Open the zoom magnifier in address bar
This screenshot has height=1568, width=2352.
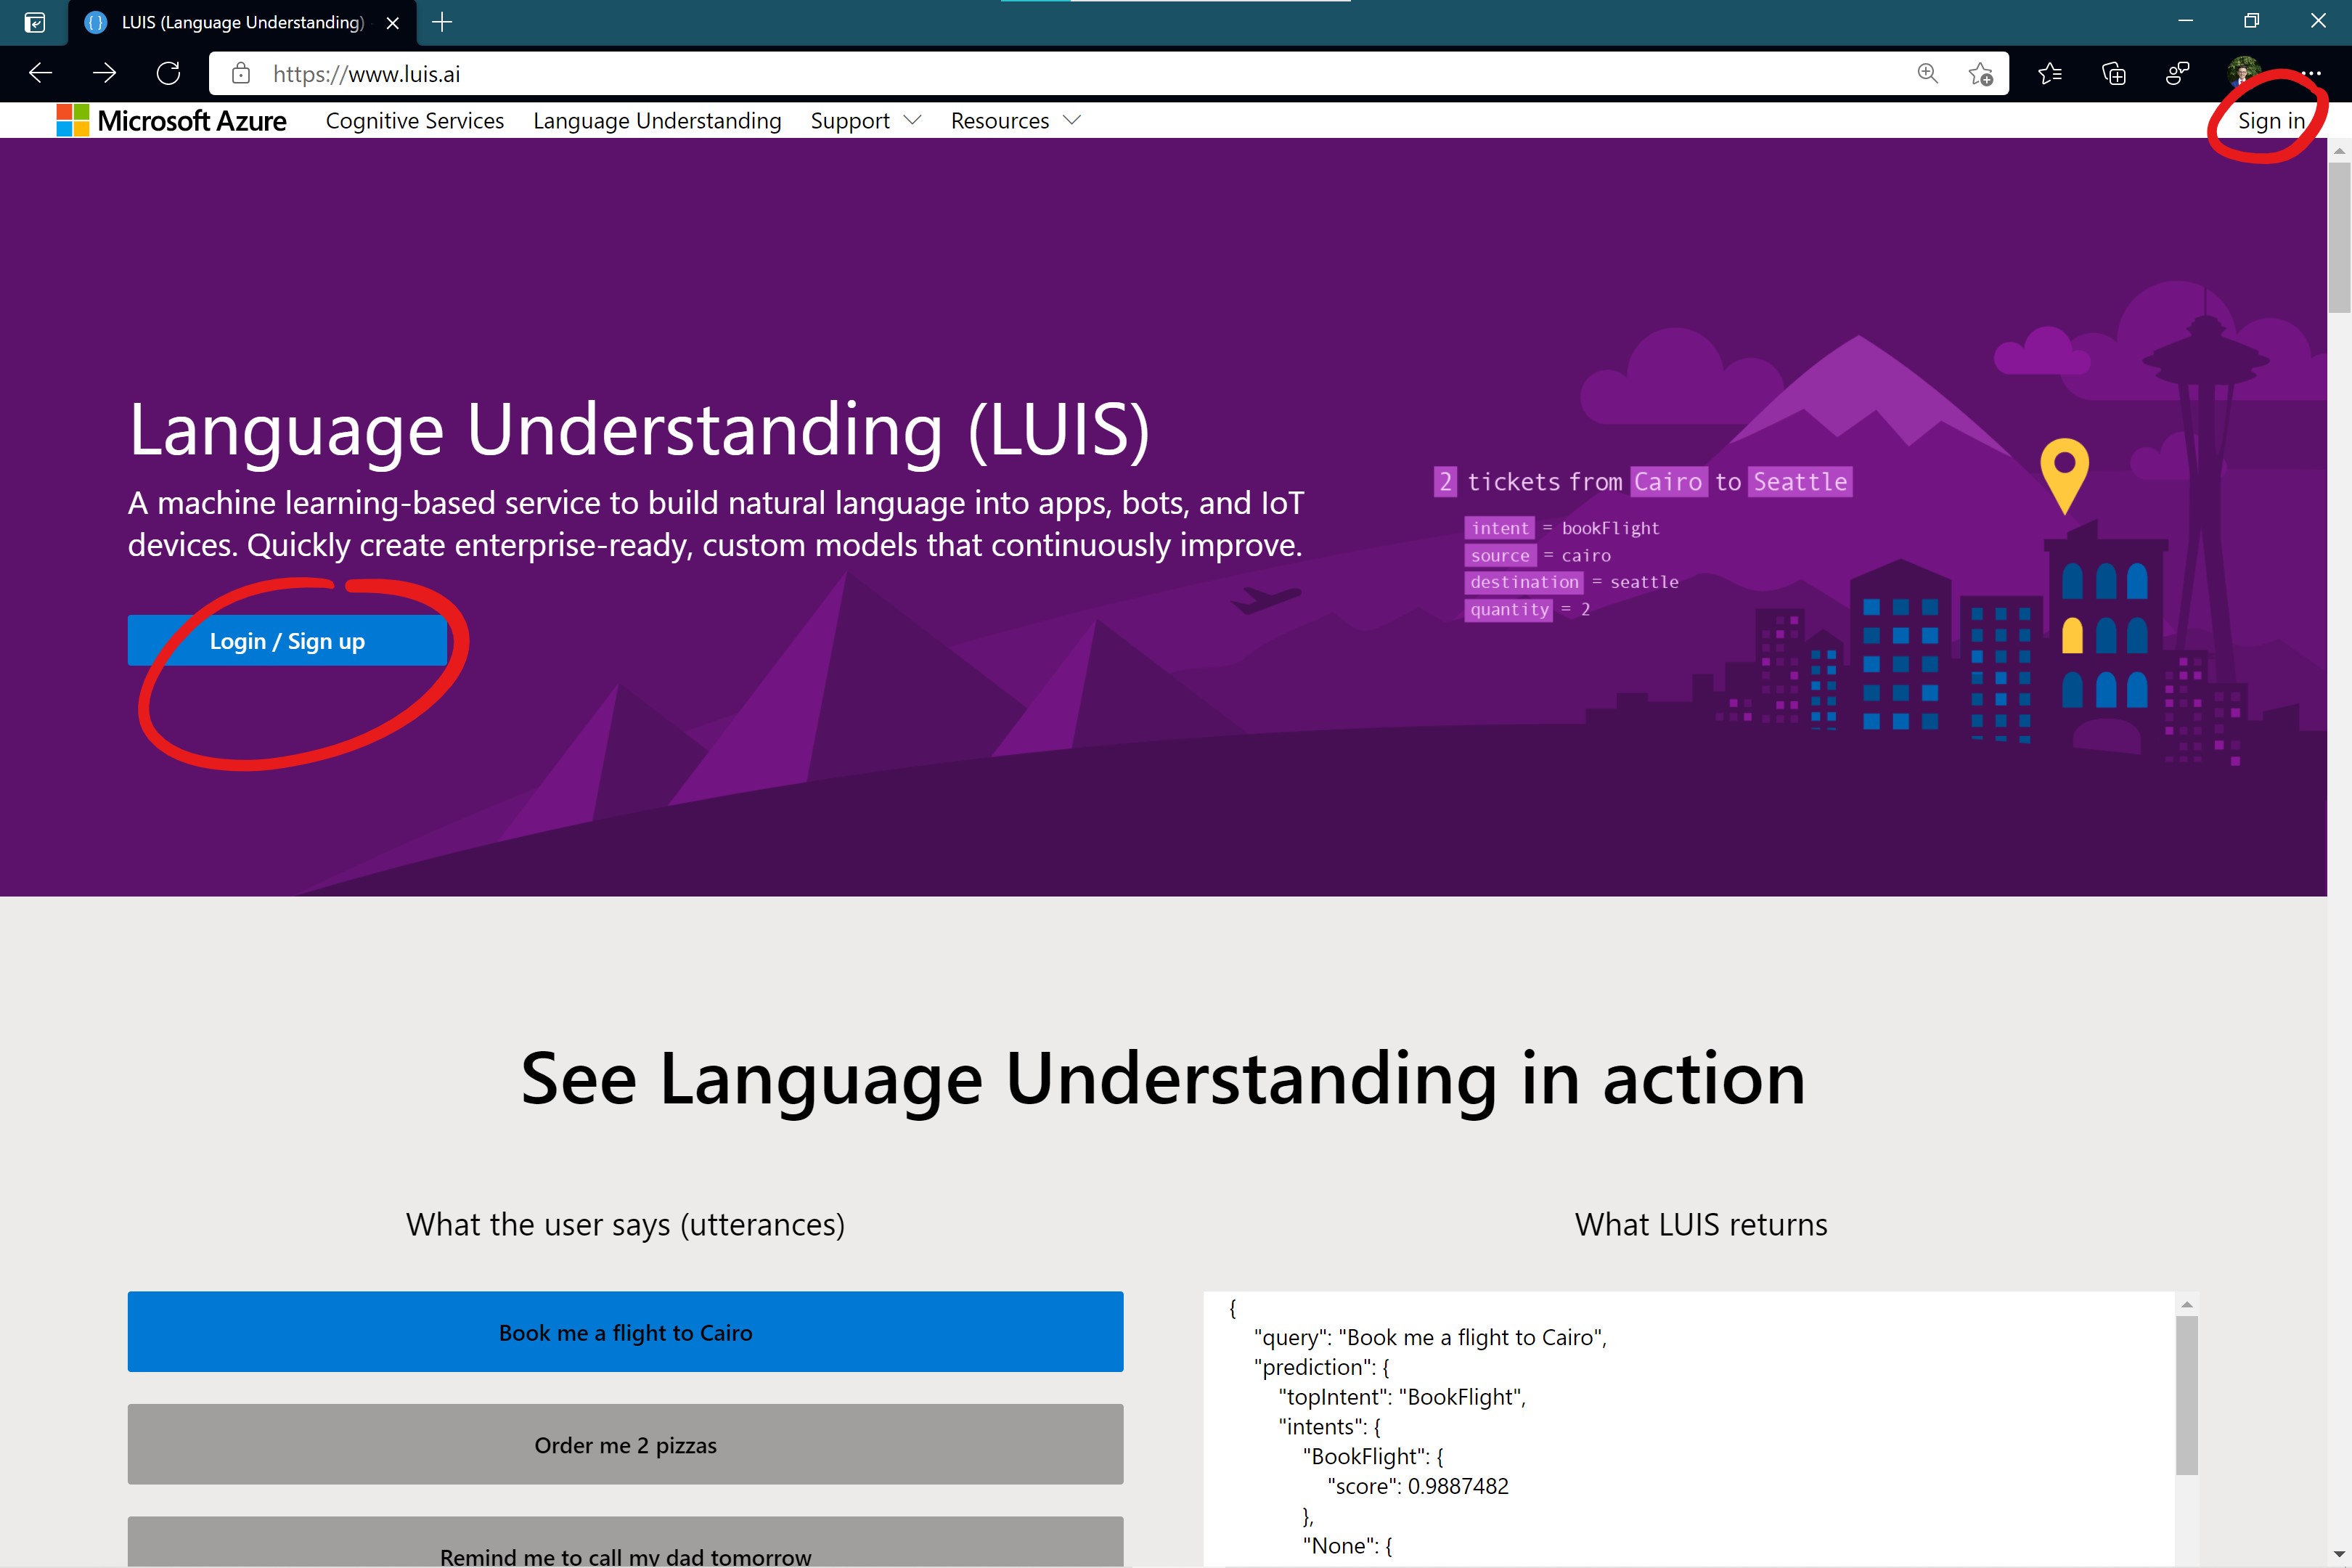[1927, 73]
